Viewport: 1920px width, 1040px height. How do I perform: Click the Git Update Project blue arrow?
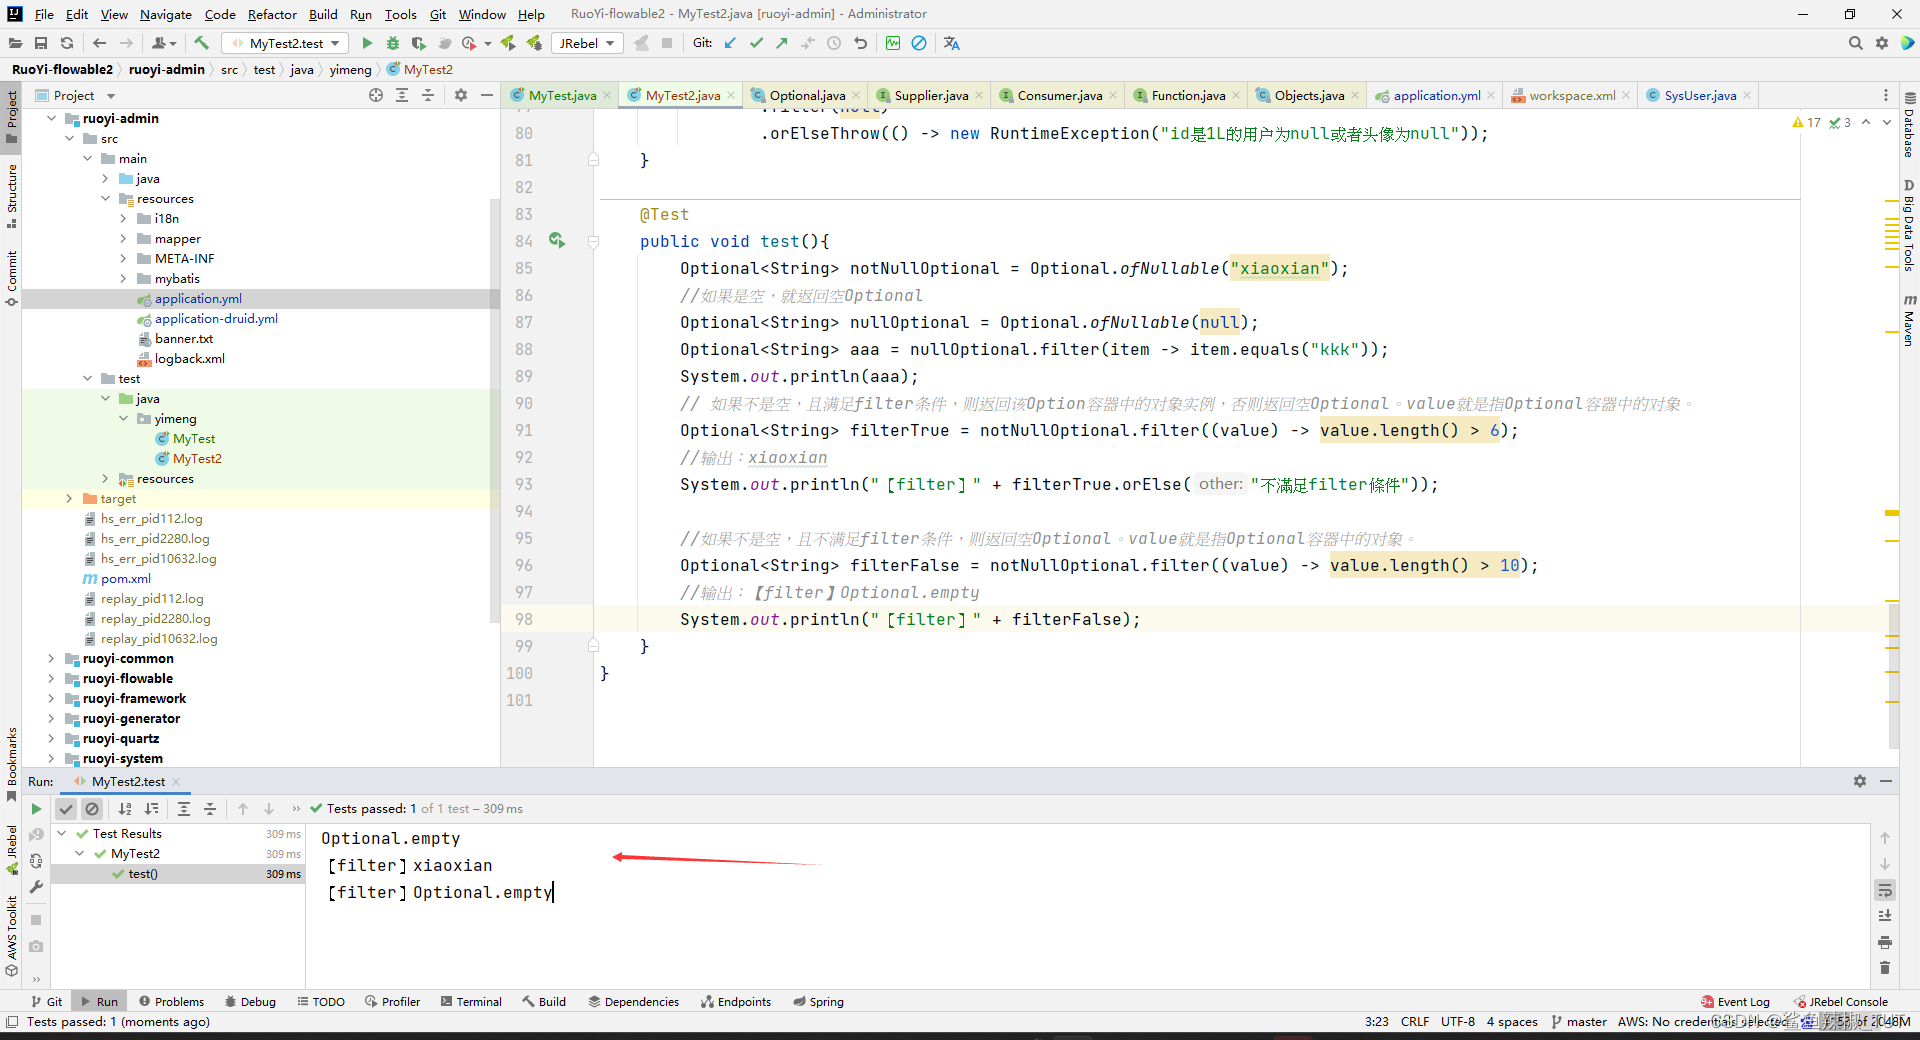pos(730,43)
